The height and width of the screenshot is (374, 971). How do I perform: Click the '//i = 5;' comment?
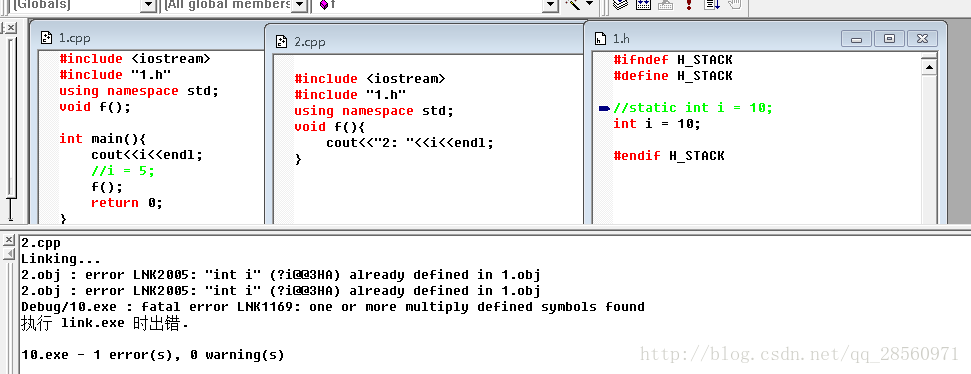(123, 171)
